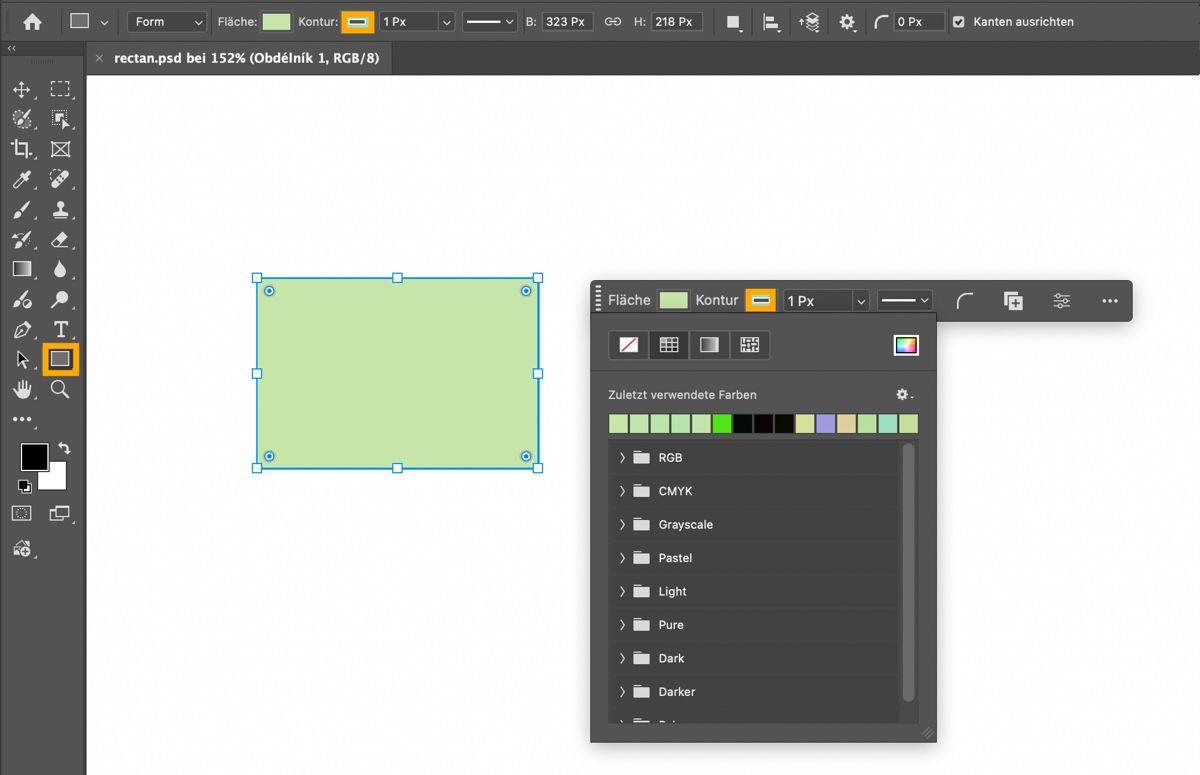1200x775 pixels.
Task: Expand the RGB swatch folder
Action: click(622, 458)
